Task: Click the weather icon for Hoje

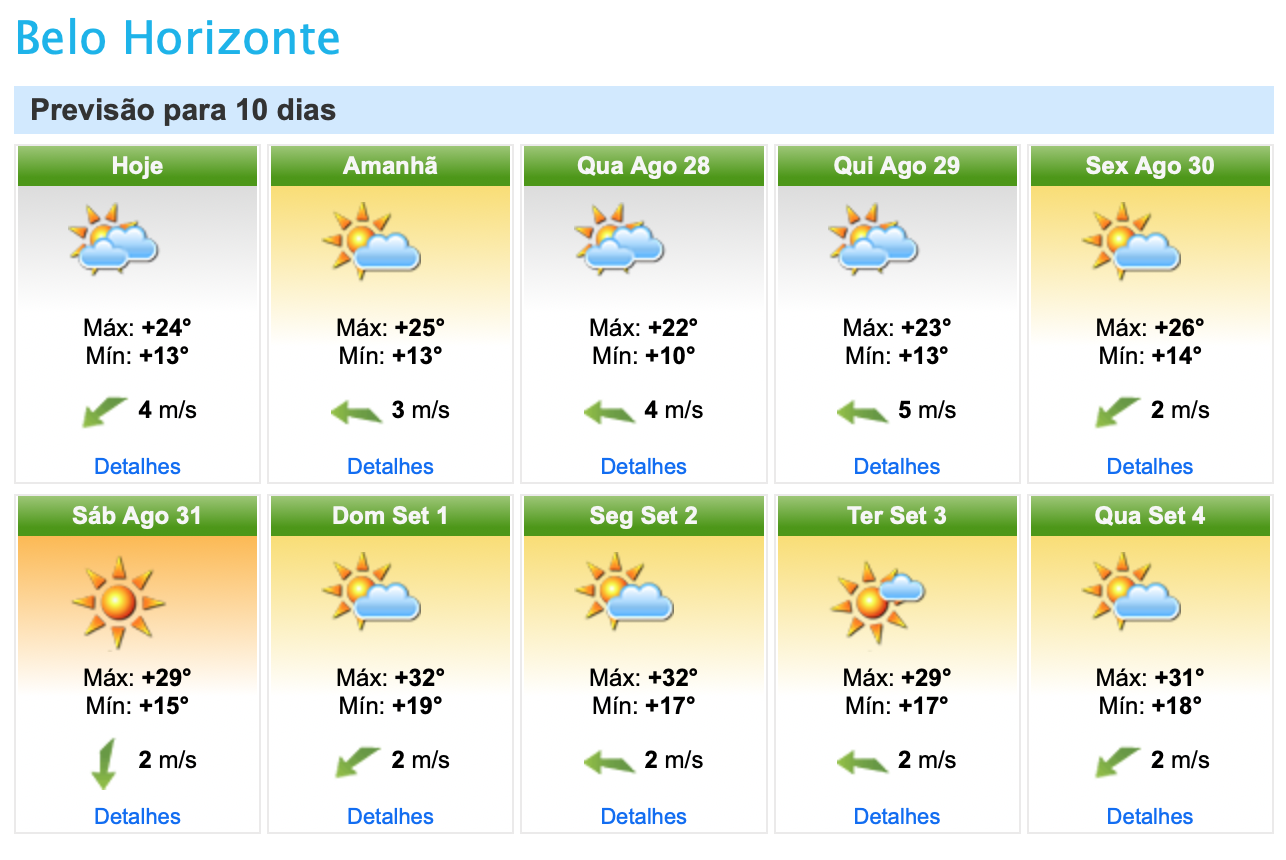Action: pos(114,239)
